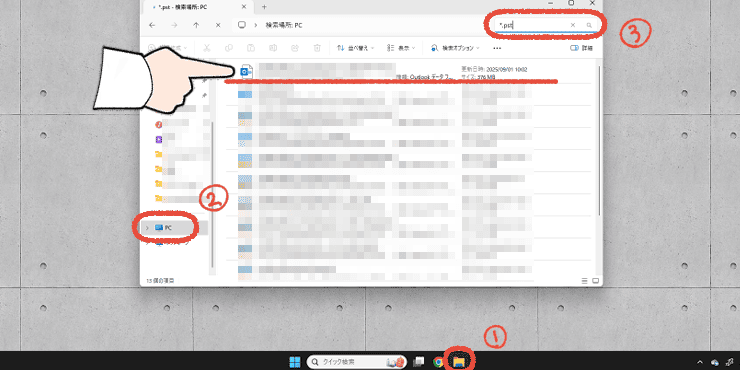
Task: Toggle the 詳細 details pane
Action: (x=581, y=48)
